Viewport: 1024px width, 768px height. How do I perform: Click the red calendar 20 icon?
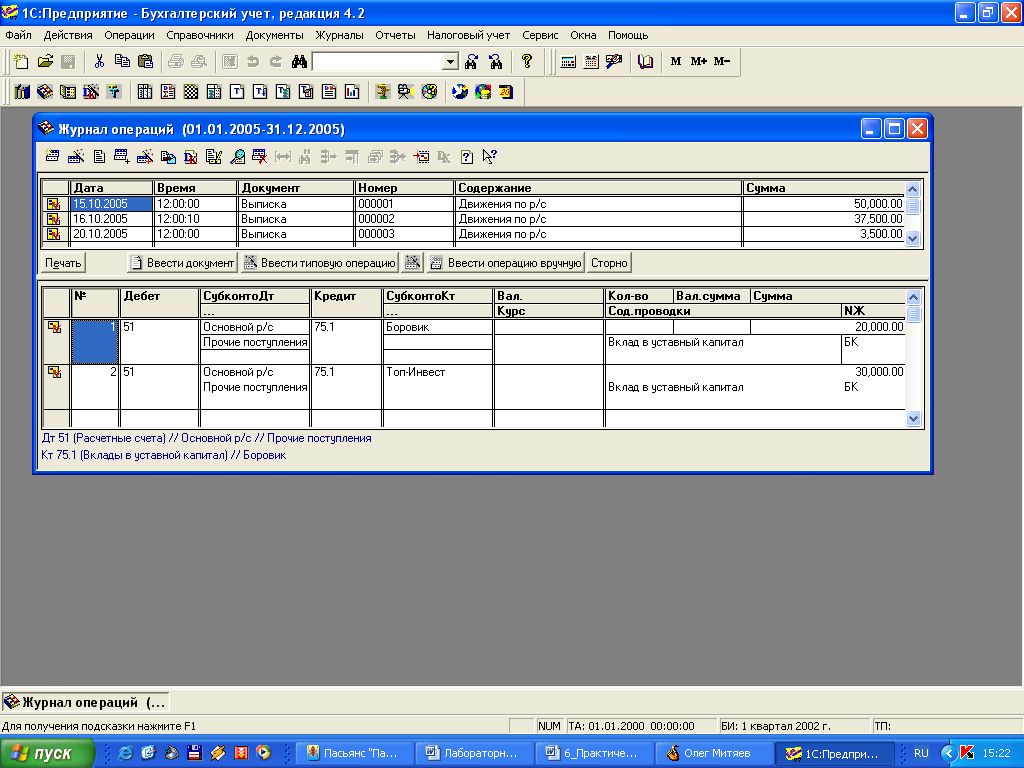(x=506, y=91)
